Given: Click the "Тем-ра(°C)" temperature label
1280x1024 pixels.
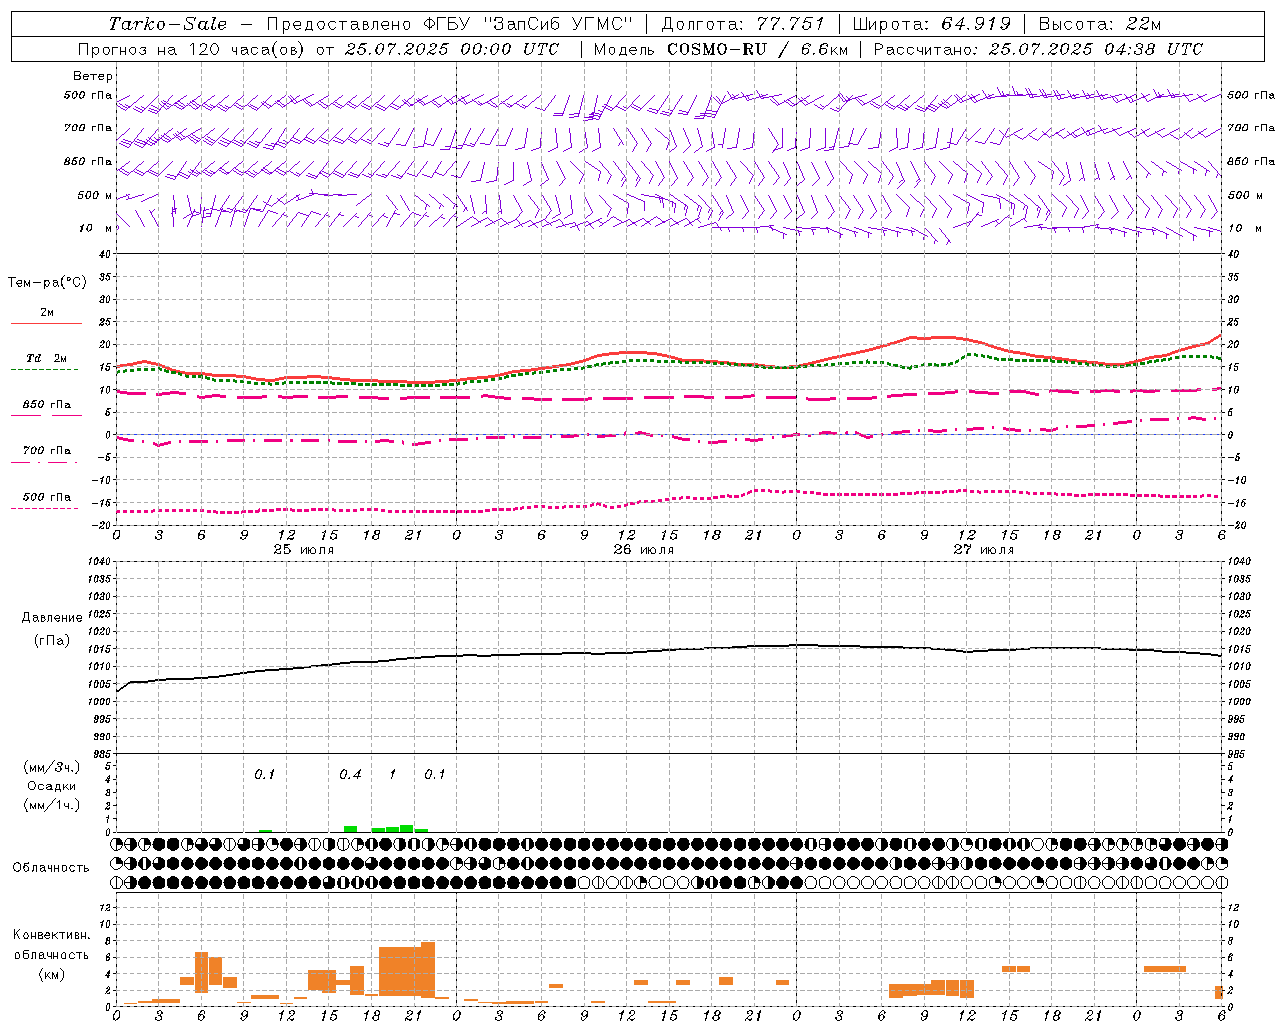Looking at the screenshot, I should point(47,283).
